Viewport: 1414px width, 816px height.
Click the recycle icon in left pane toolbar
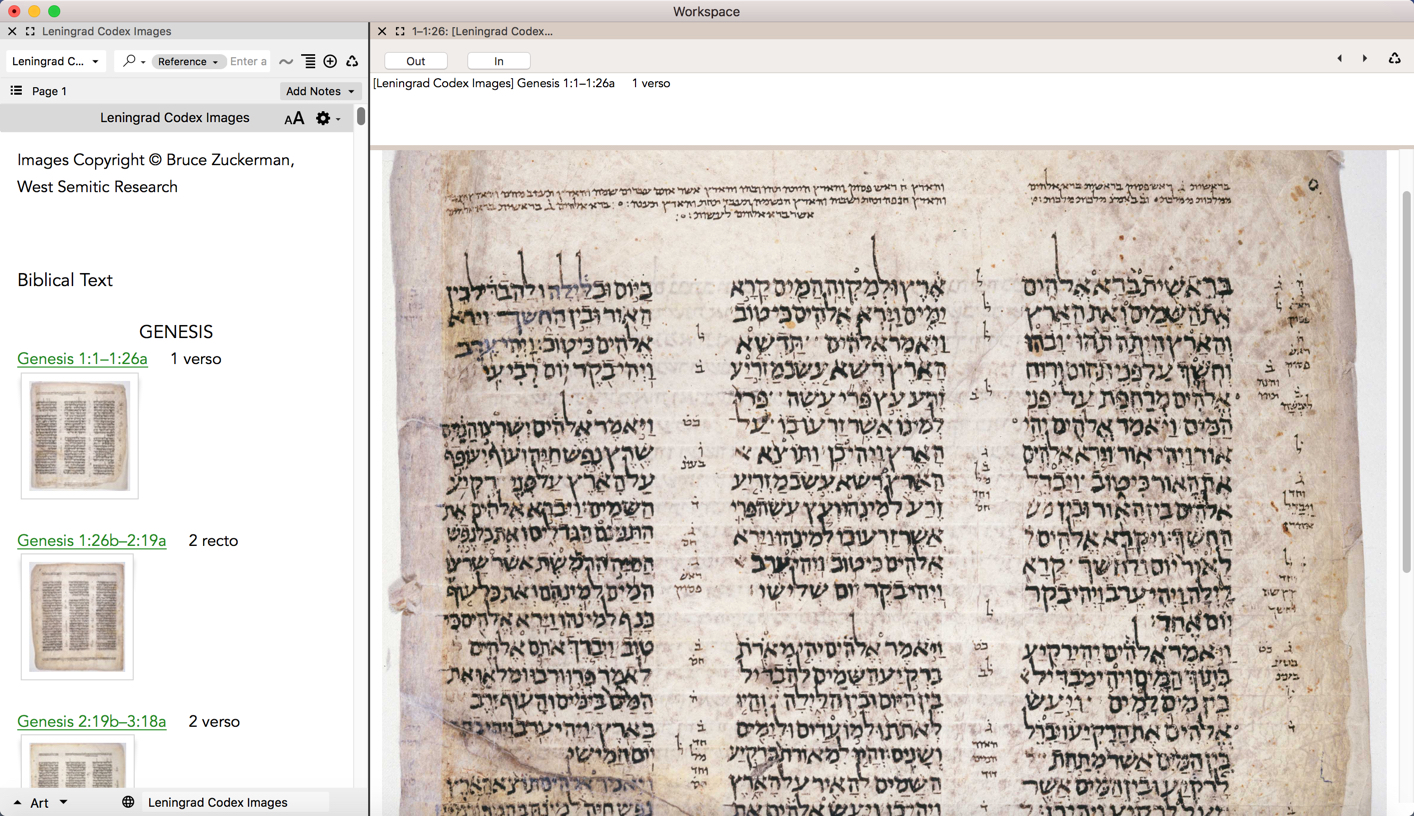(x=352, y=62)
